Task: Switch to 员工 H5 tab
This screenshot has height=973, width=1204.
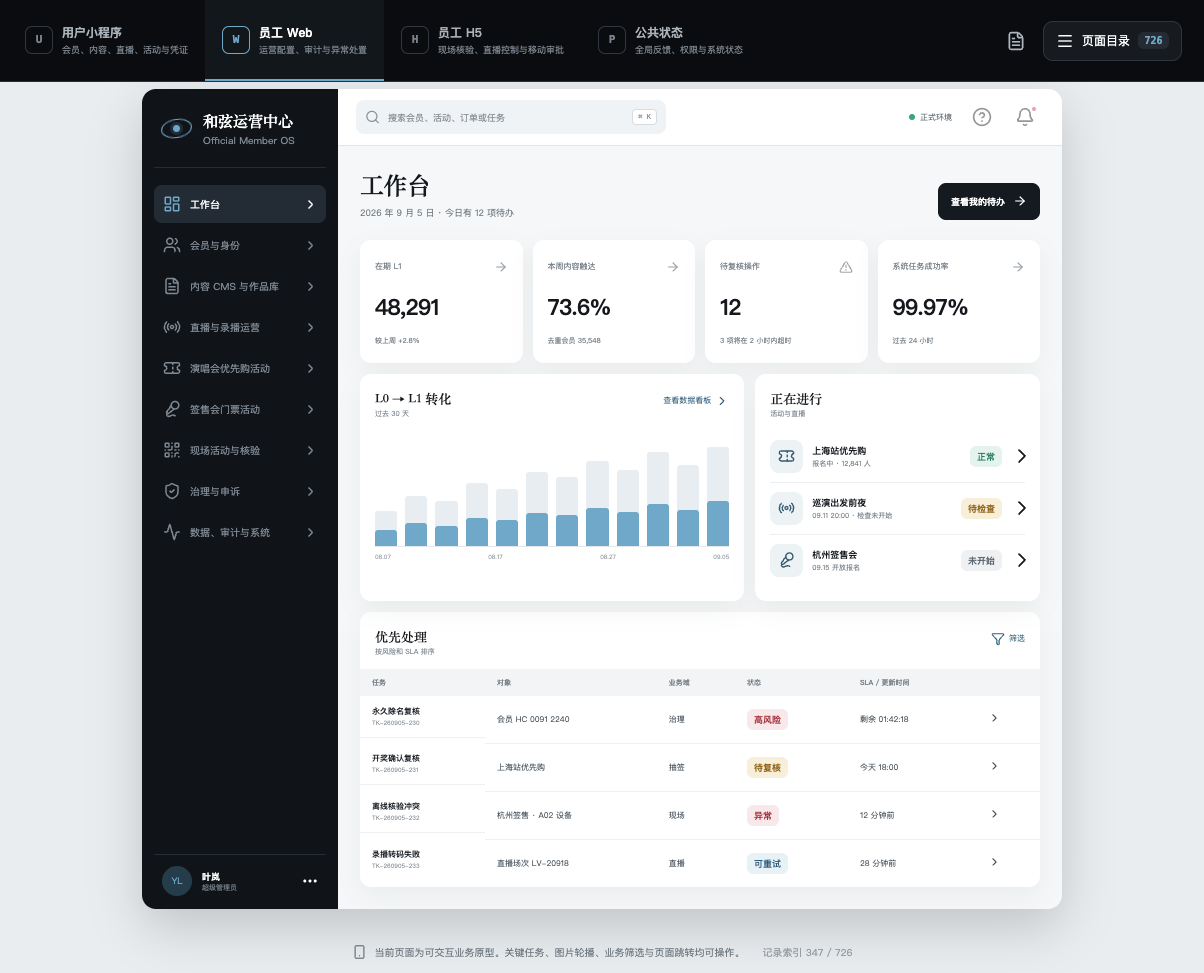Action: (x=482, y=40)
